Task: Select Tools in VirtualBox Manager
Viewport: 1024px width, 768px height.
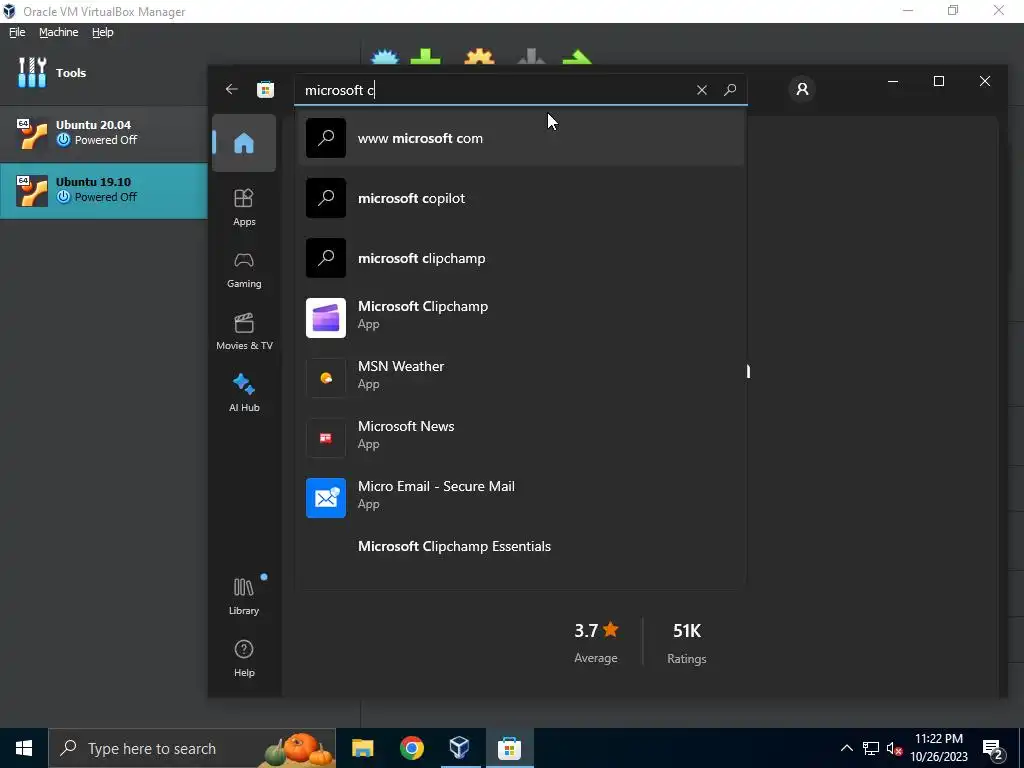Action: pos(104,72)
